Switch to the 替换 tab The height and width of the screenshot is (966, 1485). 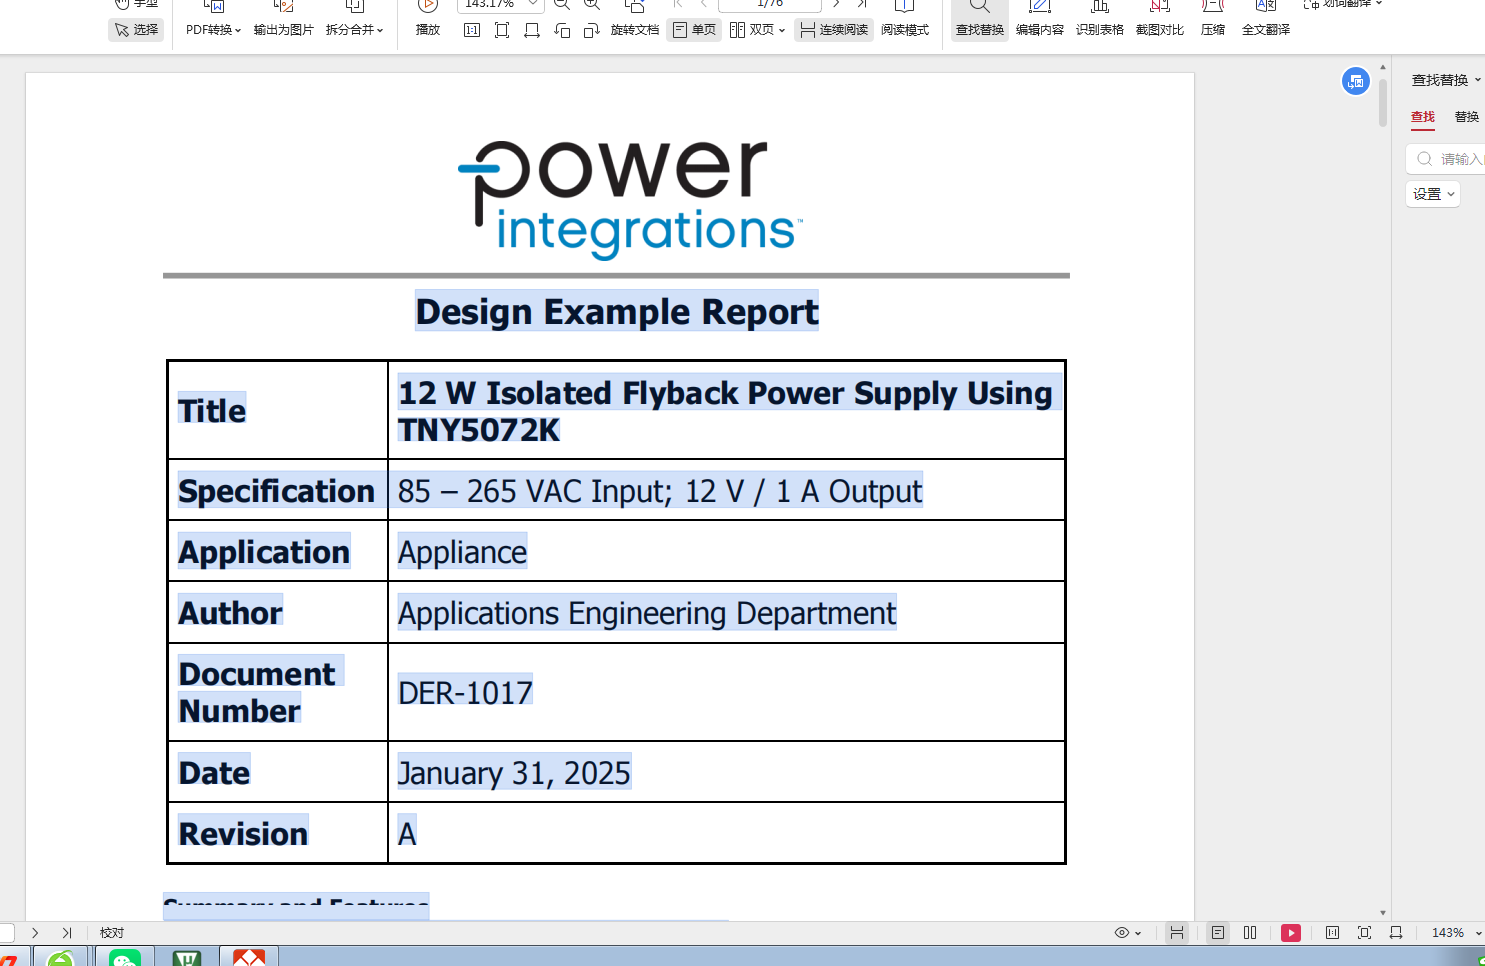coord(1467,117)
